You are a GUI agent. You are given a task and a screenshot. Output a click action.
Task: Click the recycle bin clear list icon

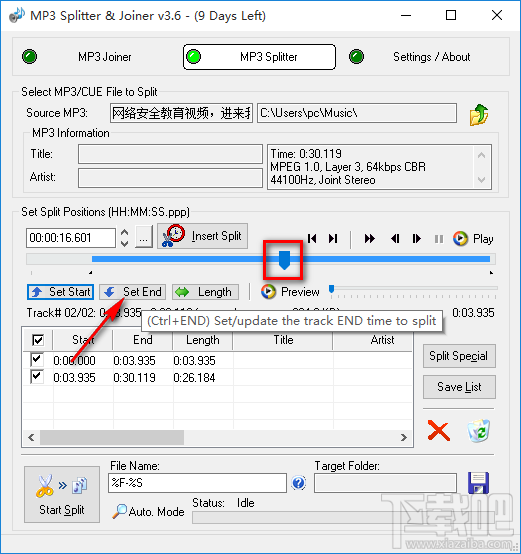pos(479,430)
